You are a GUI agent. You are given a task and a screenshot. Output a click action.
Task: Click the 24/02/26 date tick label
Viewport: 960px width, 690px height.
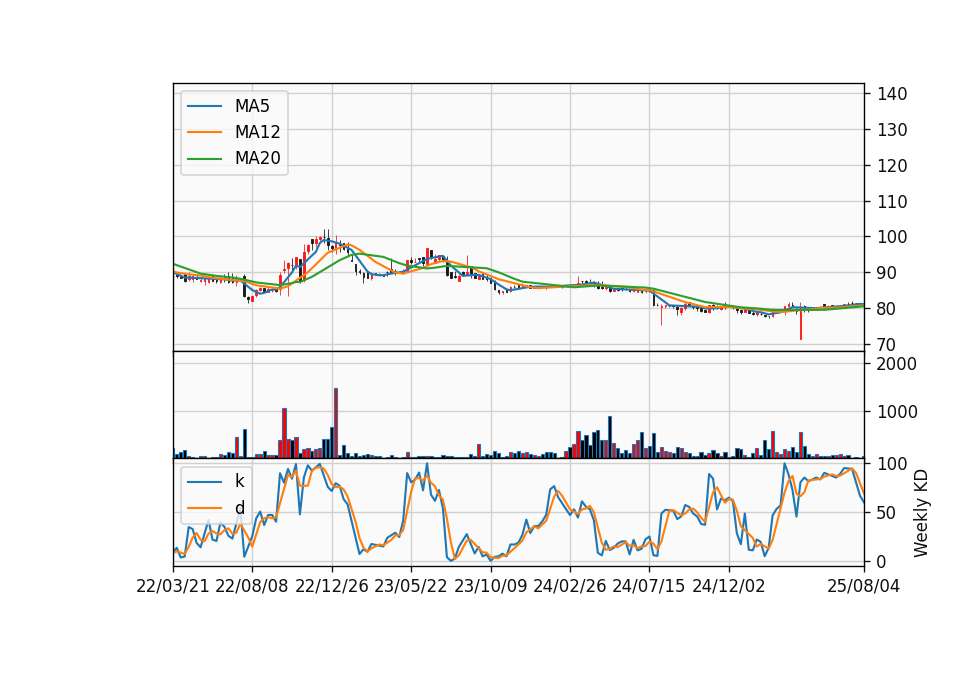click(x=569, y=586)
